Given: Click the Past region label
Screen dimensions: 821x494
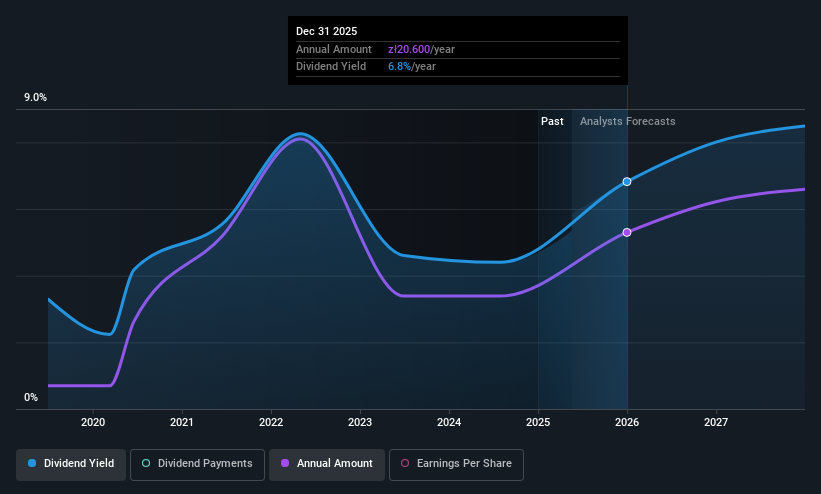Looking at the screenshot, I should [552, 121].
